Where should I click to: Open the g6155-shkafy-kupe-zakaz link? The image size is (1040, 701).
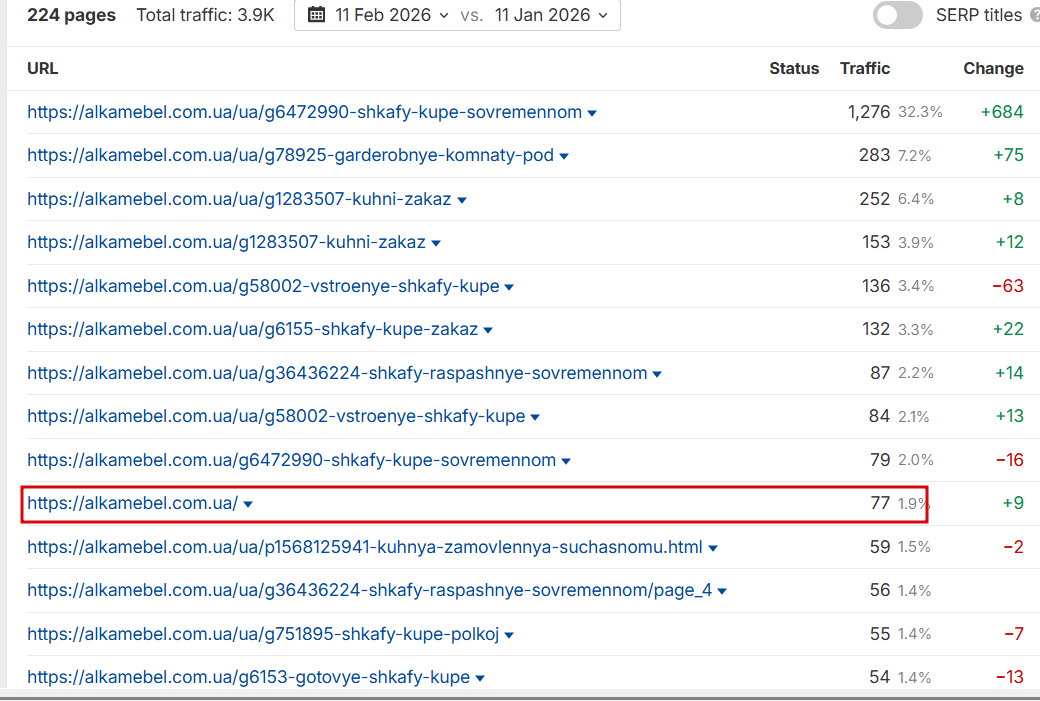tap(252, 329)
